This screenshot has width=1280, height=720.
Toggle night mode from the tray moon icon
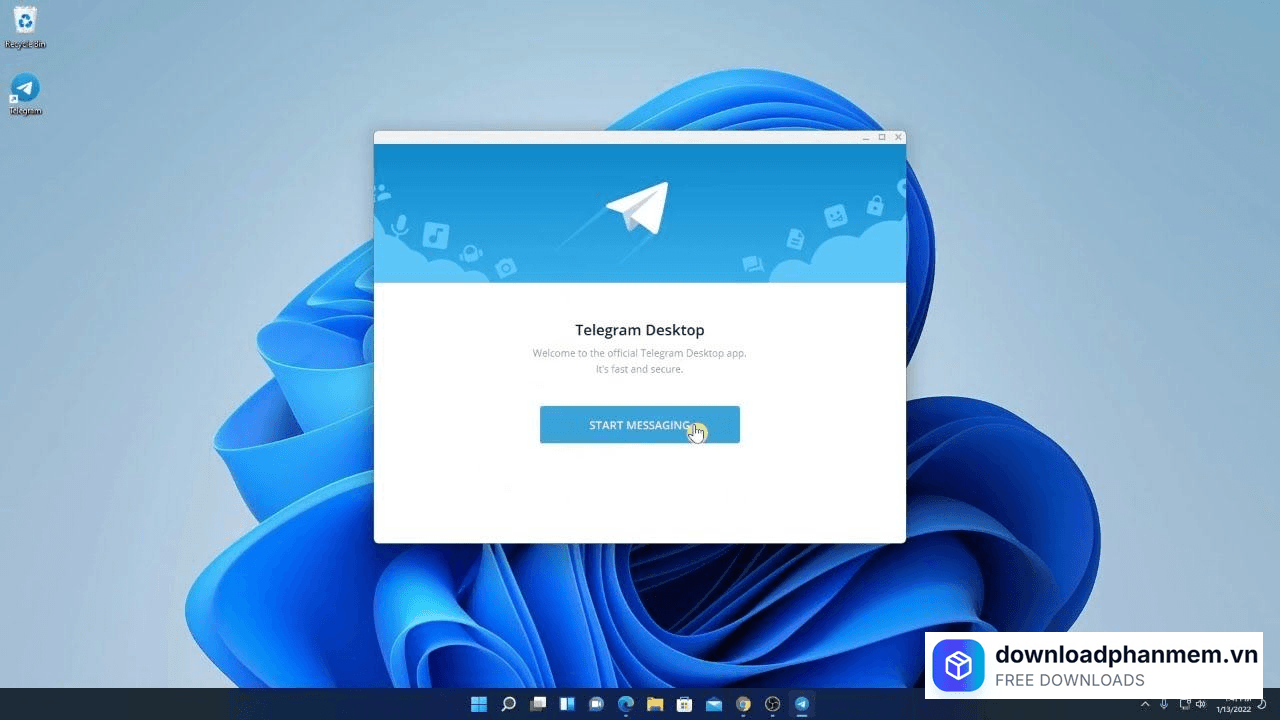coord(1262,705)
